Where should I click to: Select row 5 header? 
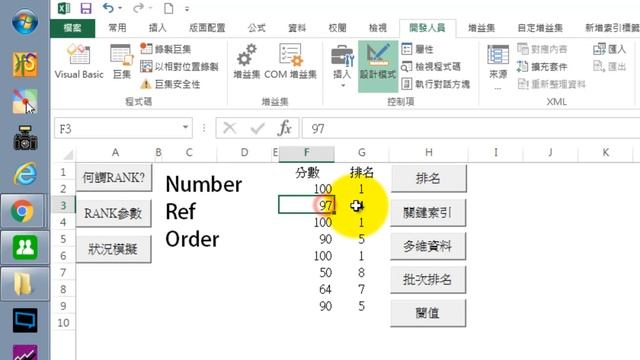[63, 239]
